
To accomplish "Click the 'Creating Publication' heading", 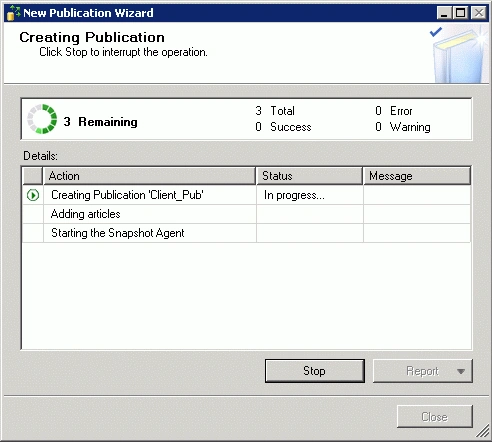I will [92, 37].
